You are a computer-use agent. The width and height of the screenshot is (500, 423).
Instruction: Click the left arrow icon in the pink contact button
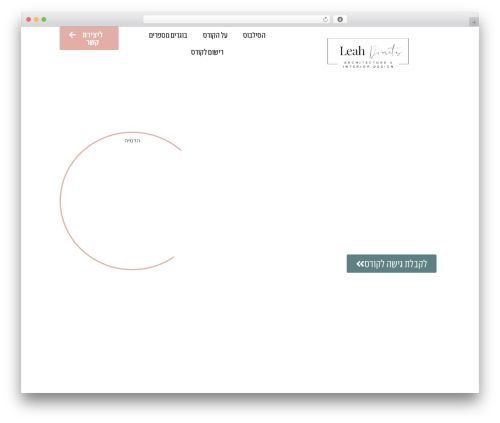pyautogui.click(x=72, y=35)
